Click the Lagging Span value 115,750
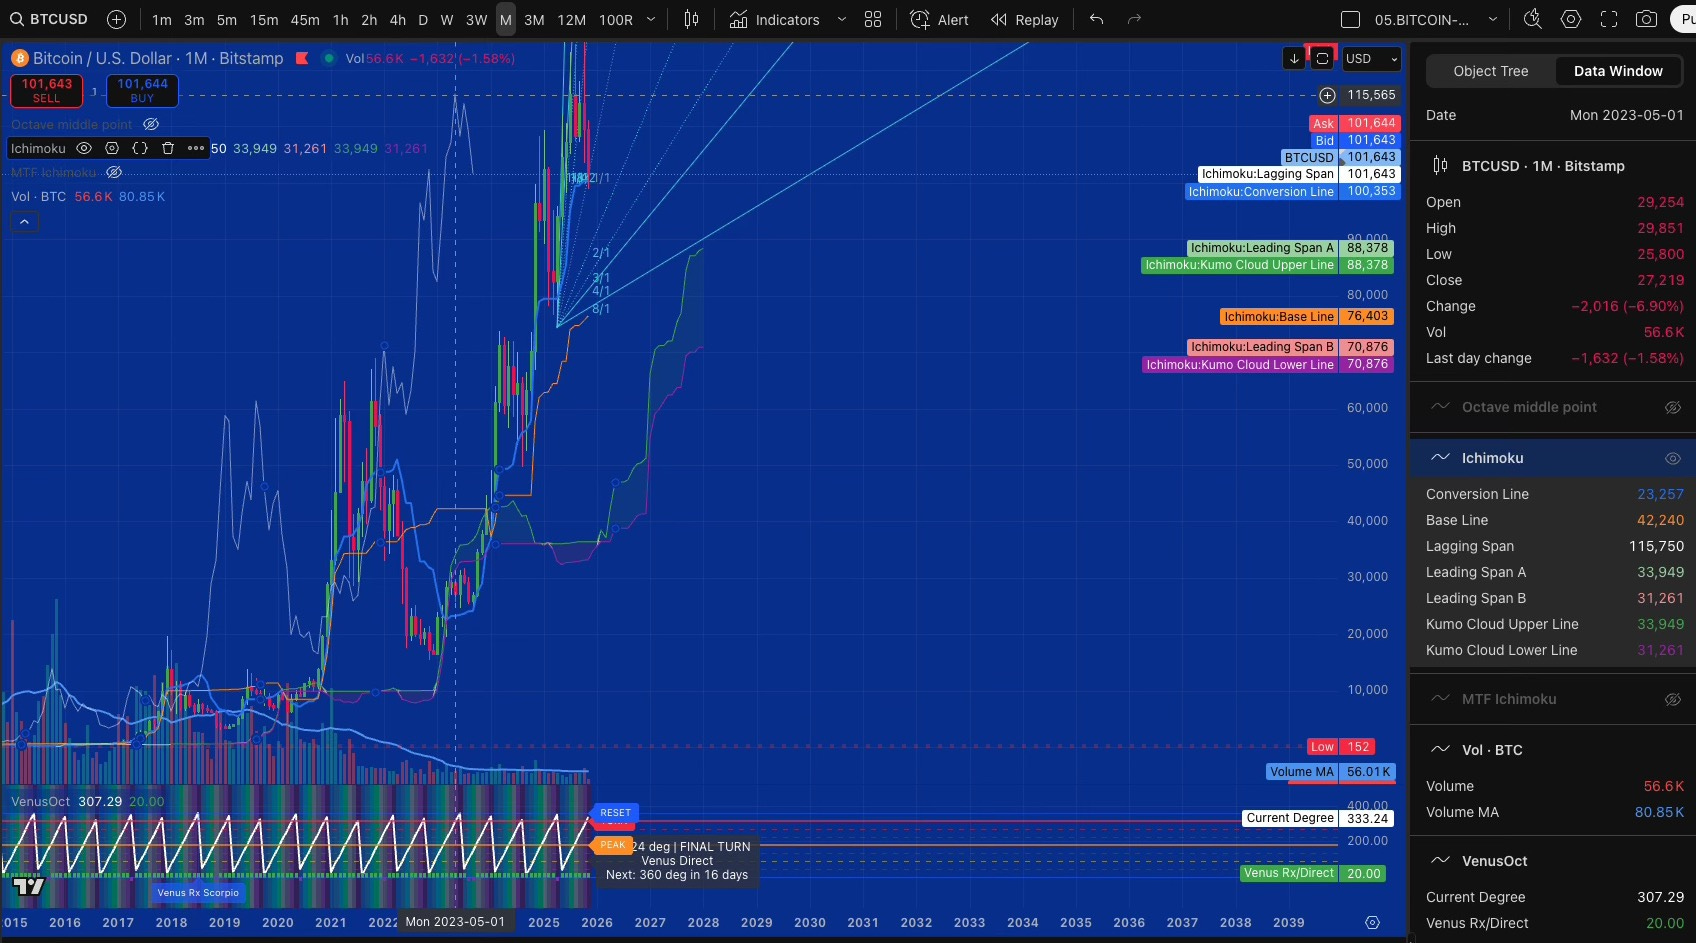Image resolution: width=1696 pixels, height=943 pixels. point(1656,546)
